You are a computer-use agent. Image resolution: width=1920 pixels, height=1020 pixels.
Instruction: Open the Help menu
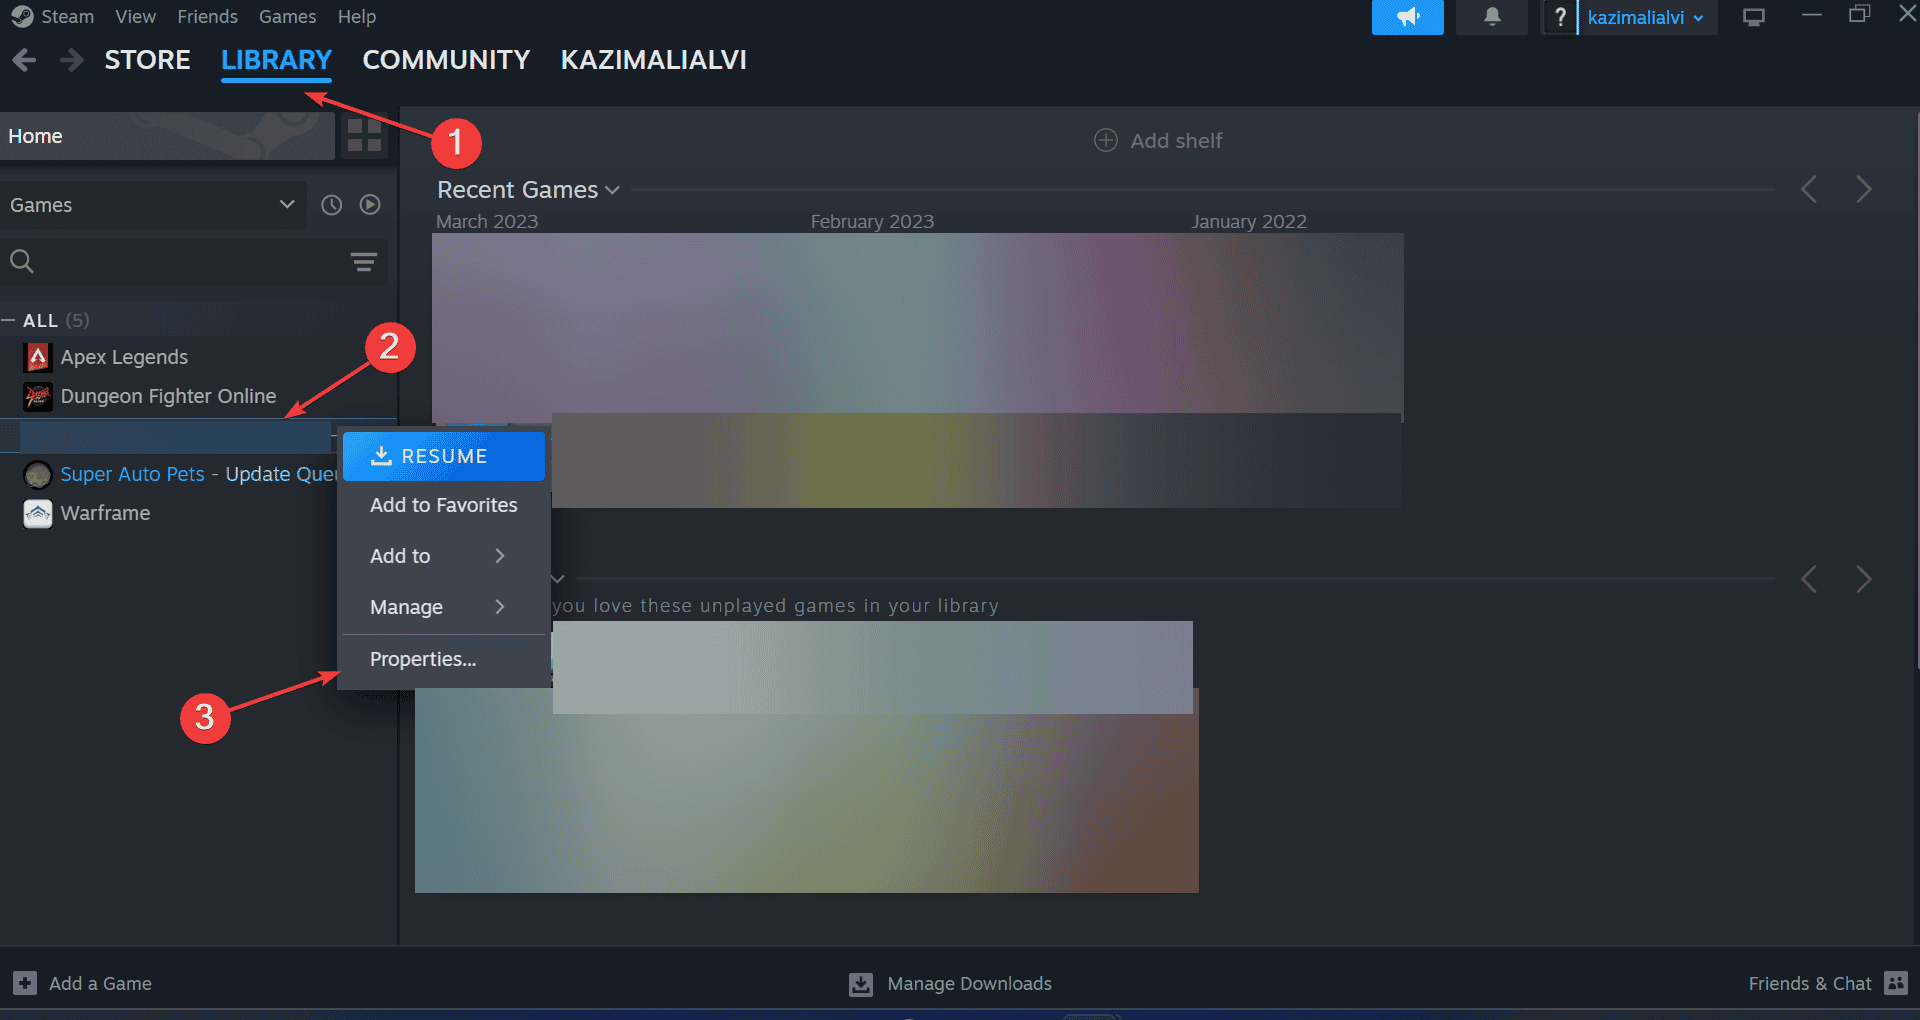[x=357, y=17]
